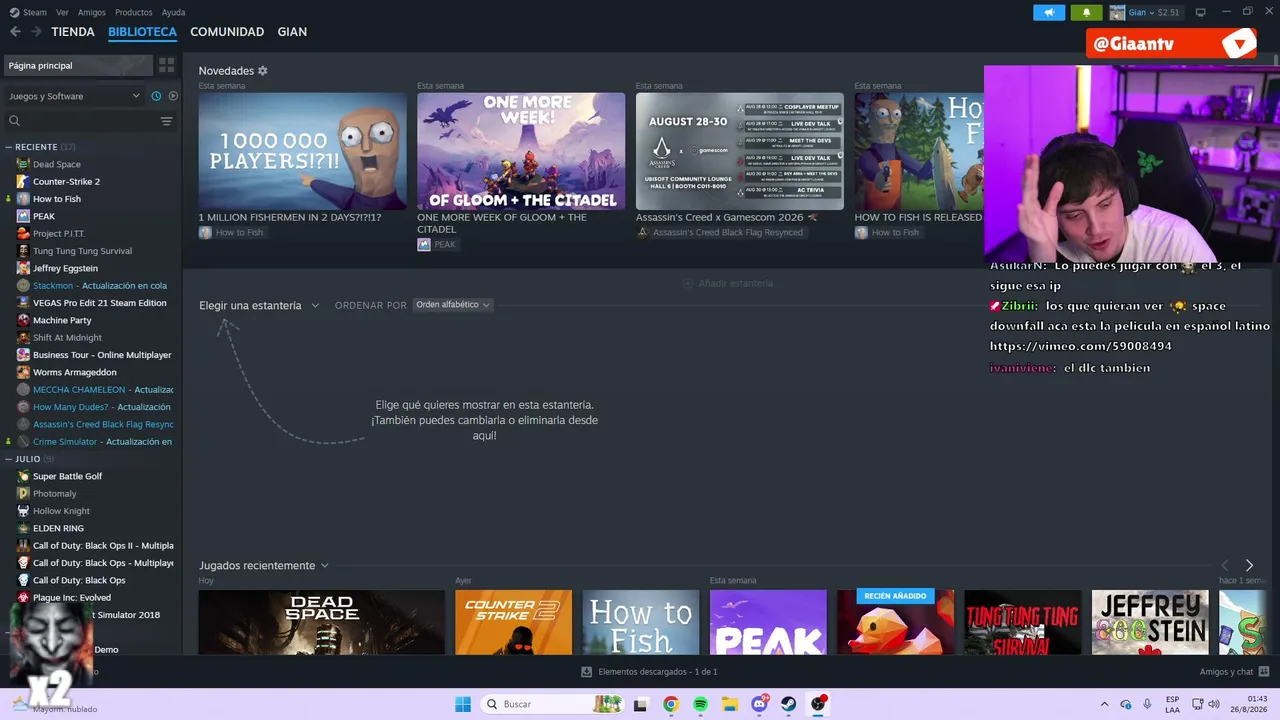Click the Dead Space icon in library list
Image resolution: width=1280 pixels, height=720 pixels.
[23, 164]
